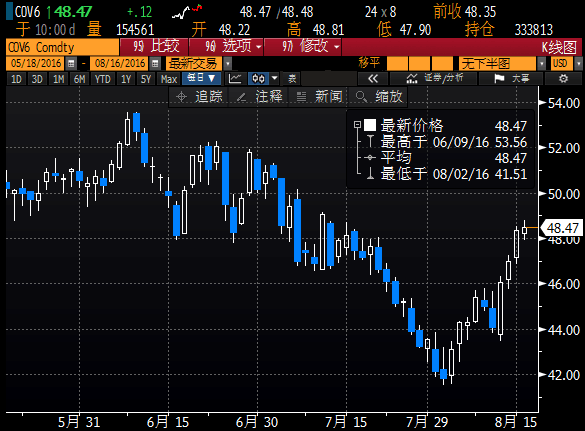Click the 48.47 last price axis tag
Image resolution: width=585 pixels, height=431 pixels.
pos(561,228)
